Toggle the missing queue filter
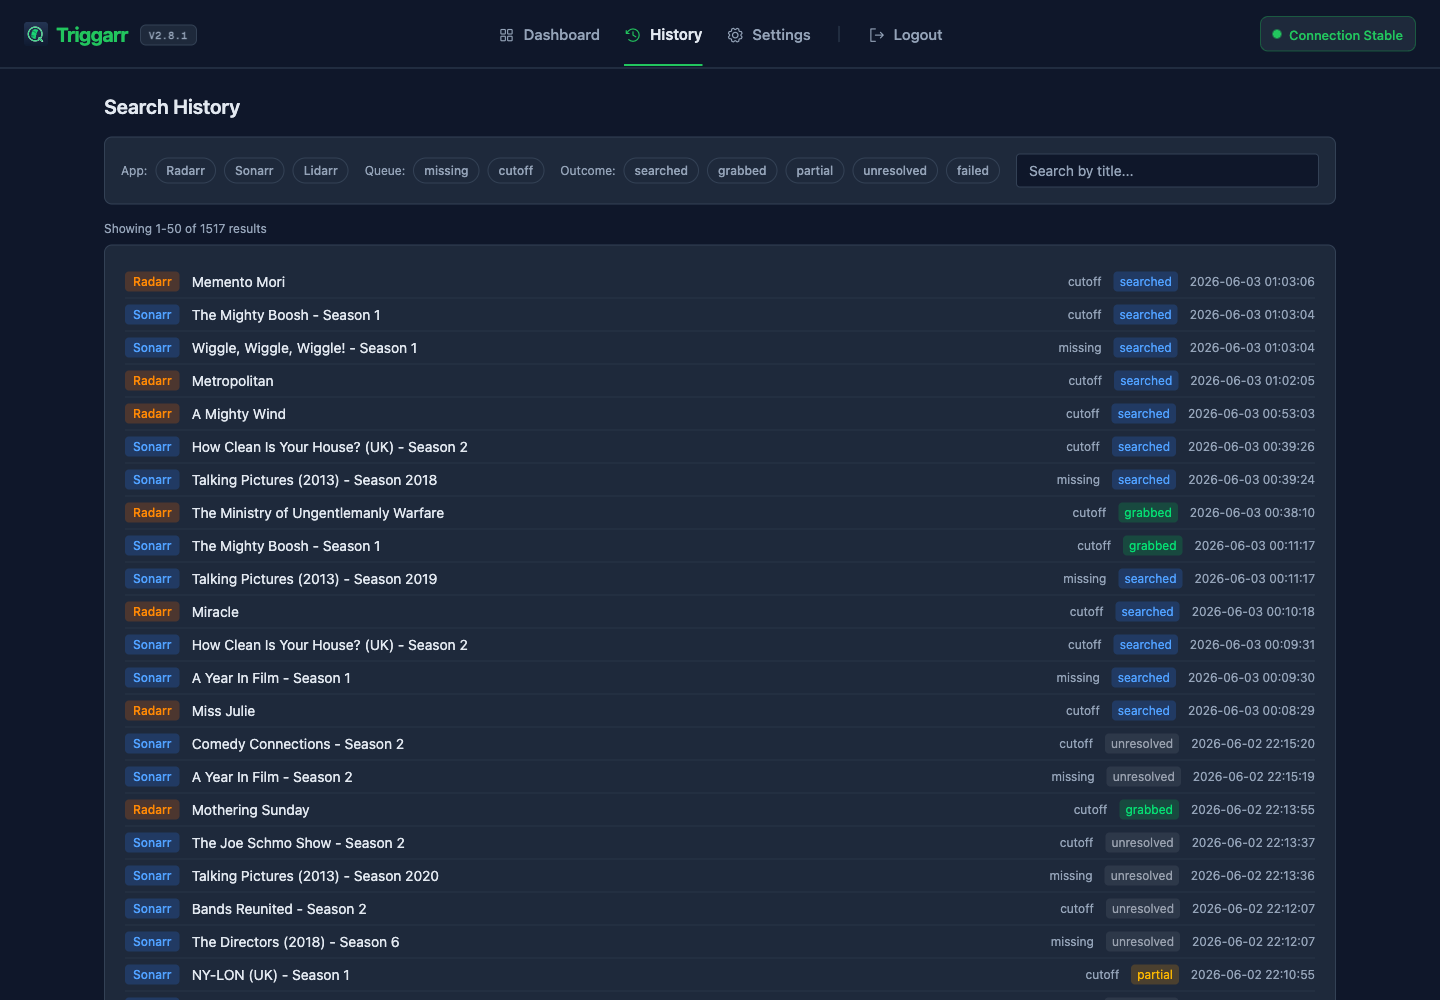Image resolution: width=1440 pixels, height=1000 pixels. point(446,171)
